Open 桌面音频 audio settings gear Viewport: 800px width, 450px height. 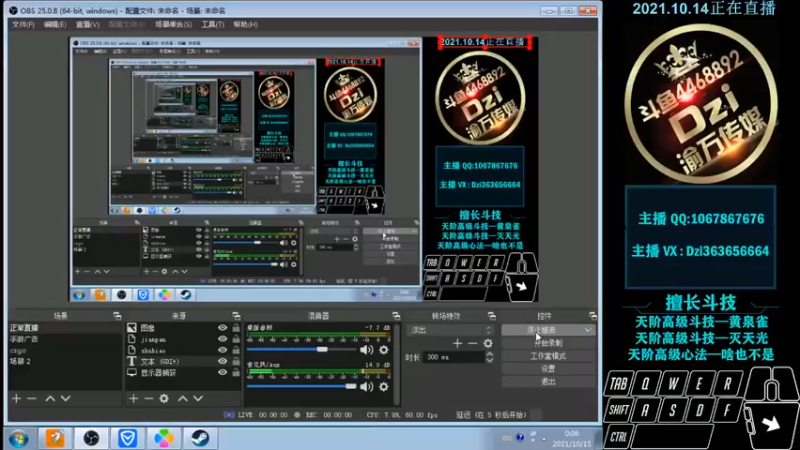point(384,350)
